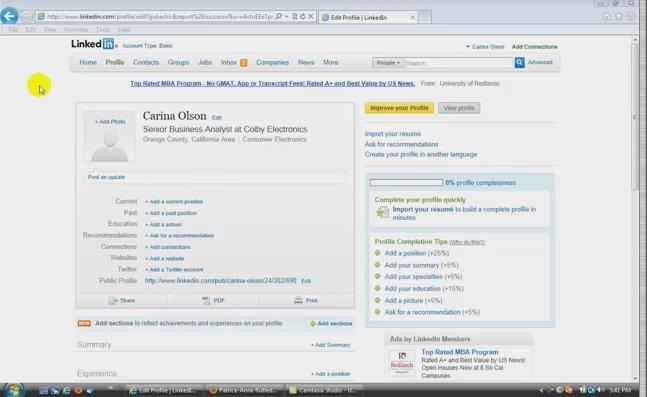Click the green Add sections plus icon
This screenshot has width=647, height=397.
[x=313, y=324]
